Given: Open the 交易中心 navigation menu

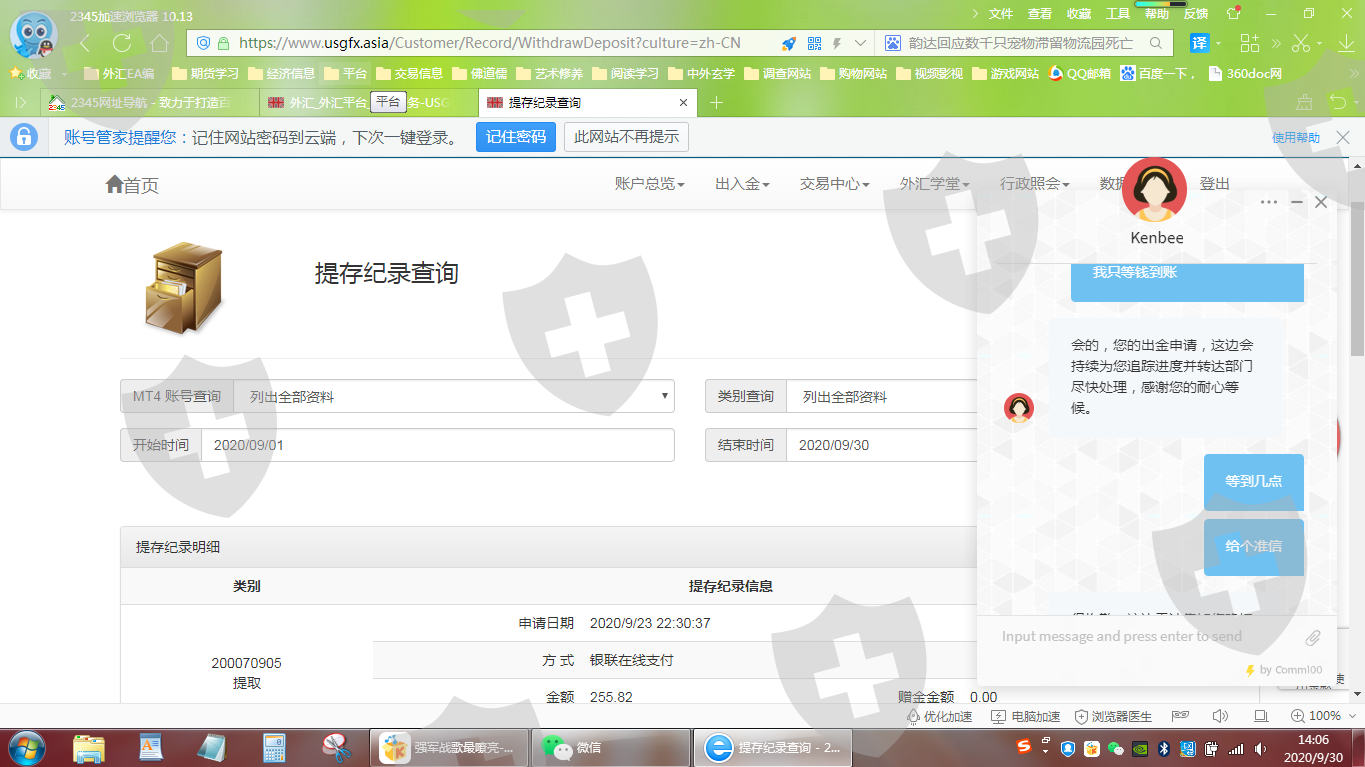Looking at the screenshot, I should click(x=834, y=184).
